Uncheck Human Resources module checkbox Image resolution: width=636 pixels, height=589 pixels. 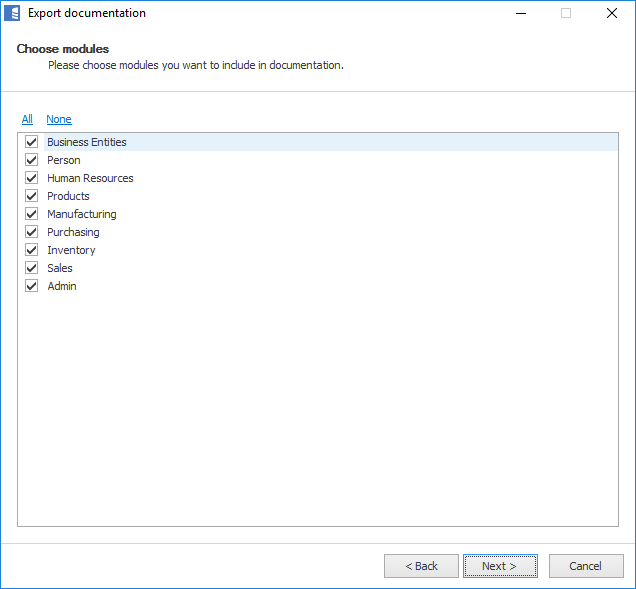point(32,178)
